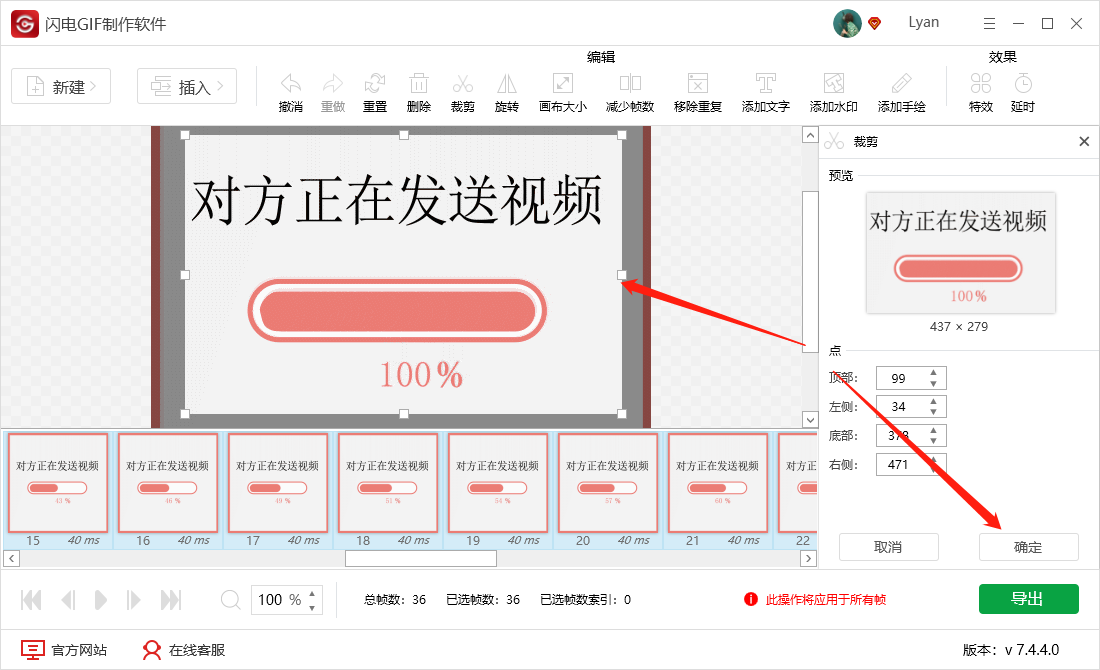The height and width of the screenshot is (670, 1100).
Task: Click the 删除 (delete) icon
Action: (x=418, y=90)
